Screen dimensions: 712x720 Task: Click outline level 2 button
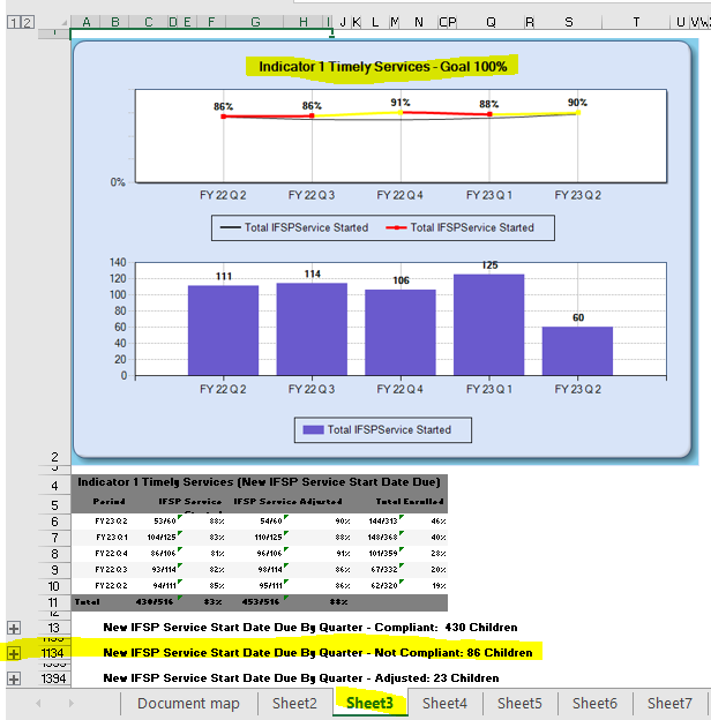click(27, 22)
